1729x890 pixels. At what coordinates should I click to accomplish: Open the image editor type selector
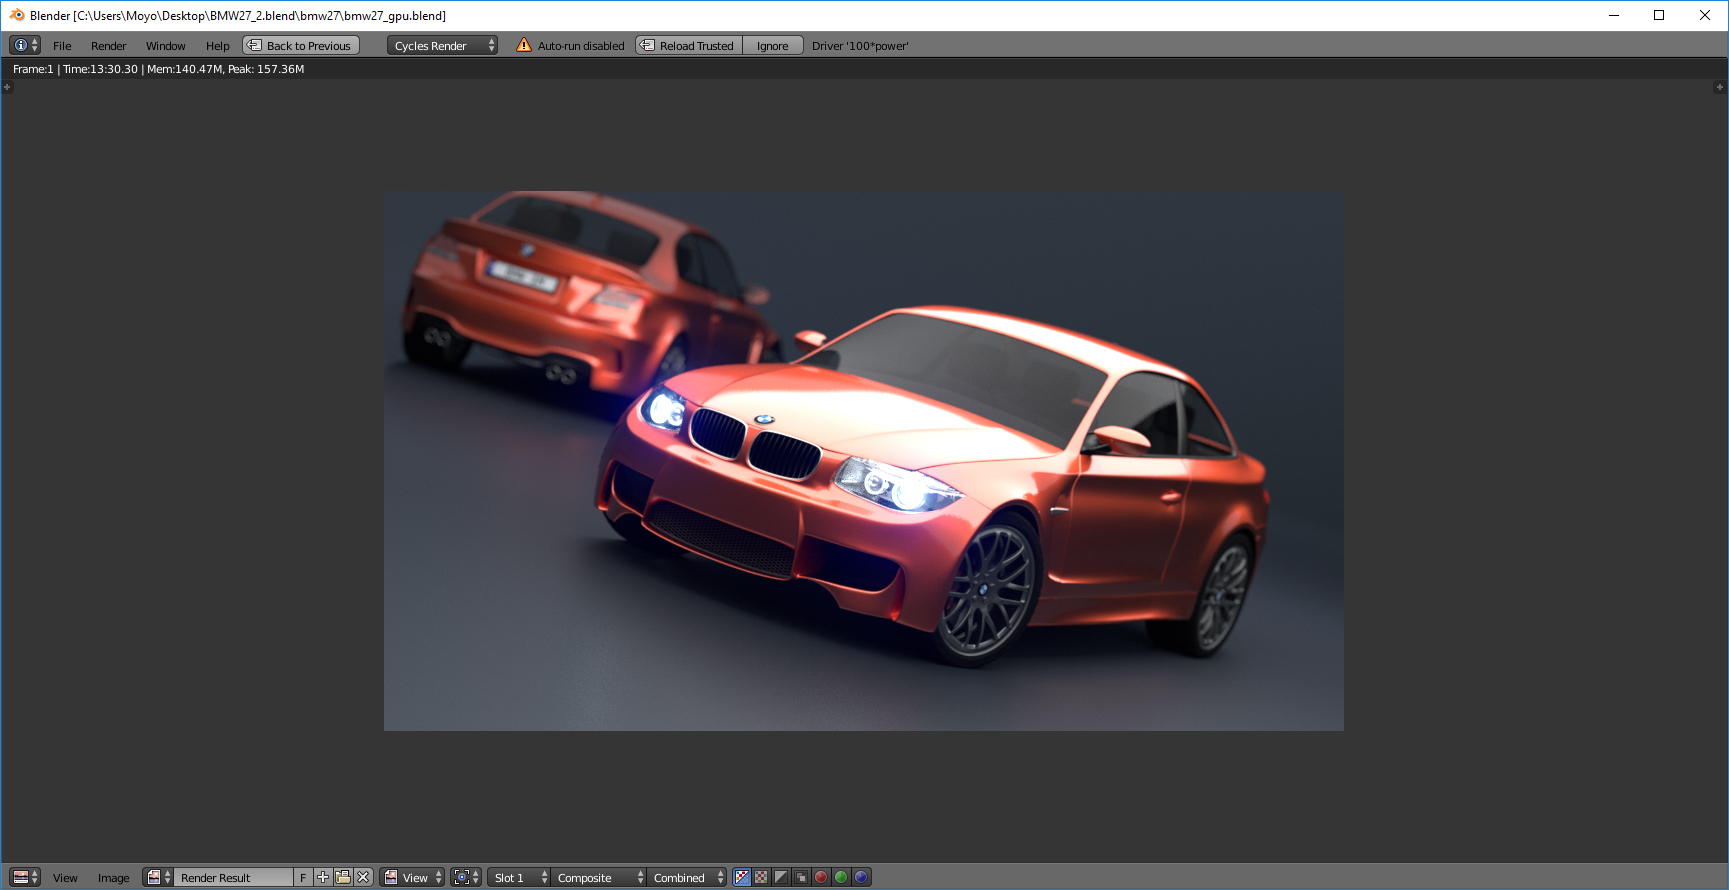pos(24,877)
